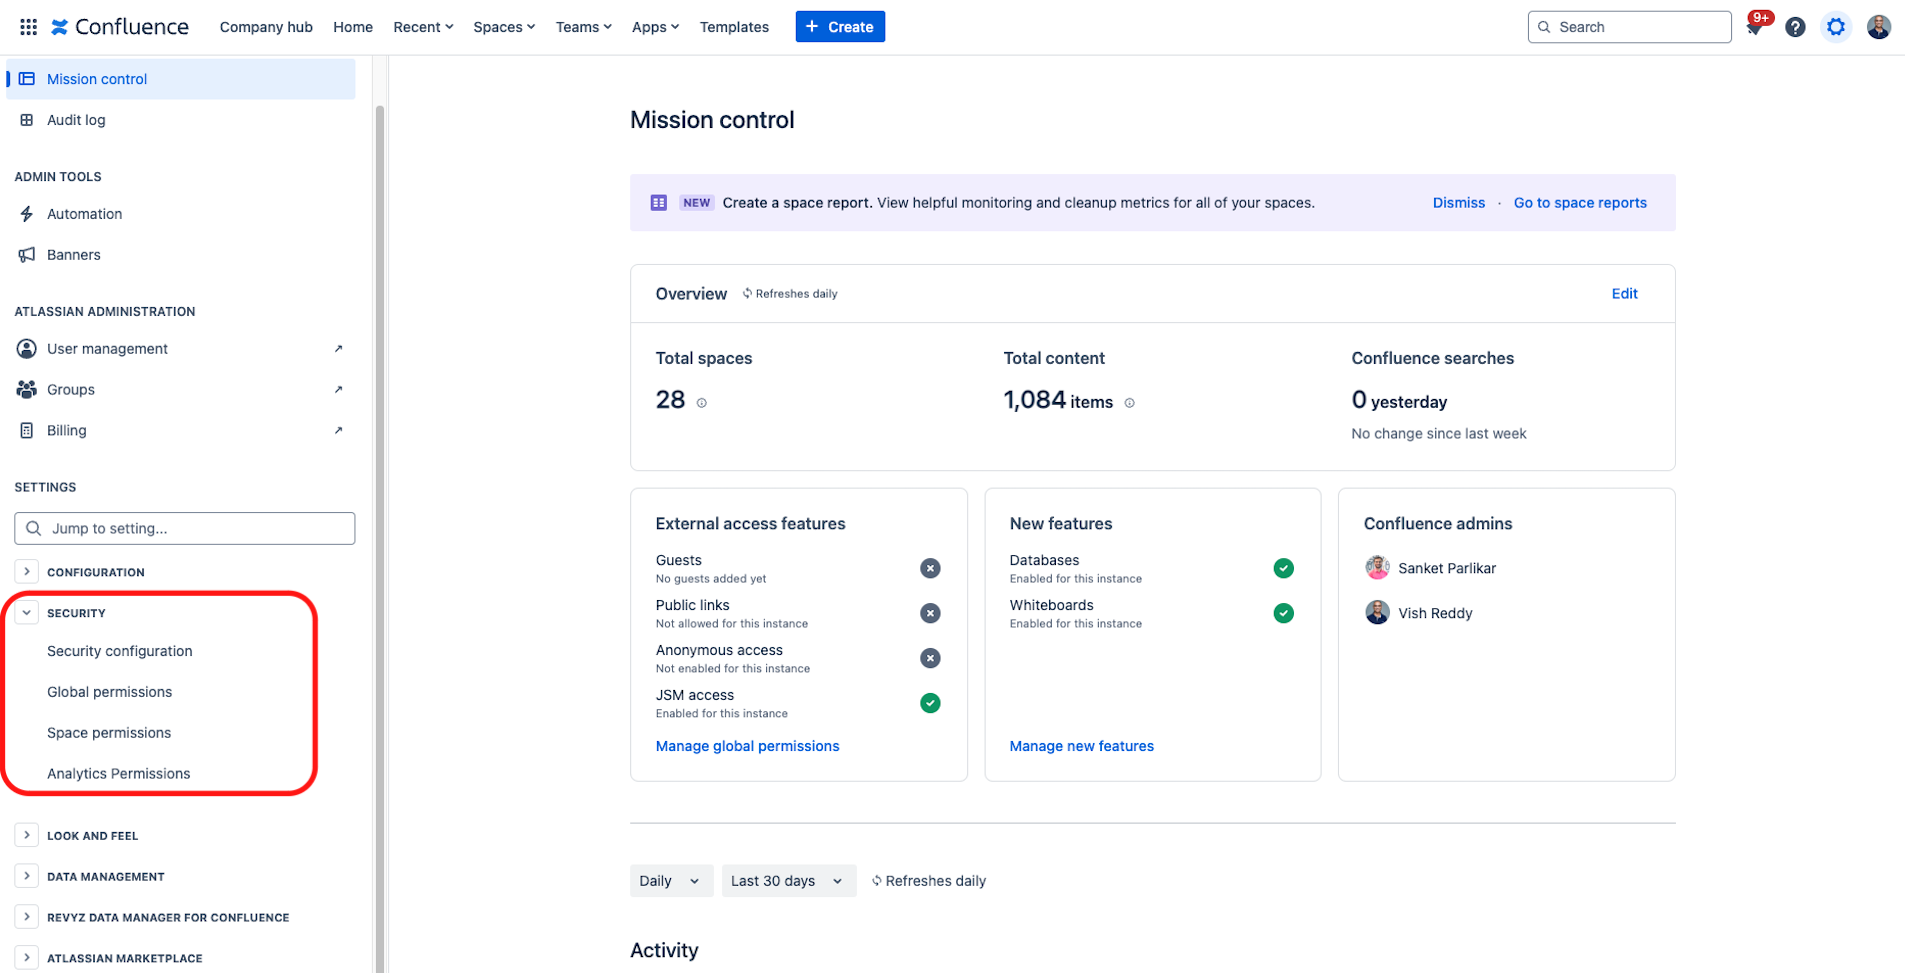Viewport: 1905px width, 973px height.
Task: Open Audit log from the sidebar icon
Action: point(26,119)
